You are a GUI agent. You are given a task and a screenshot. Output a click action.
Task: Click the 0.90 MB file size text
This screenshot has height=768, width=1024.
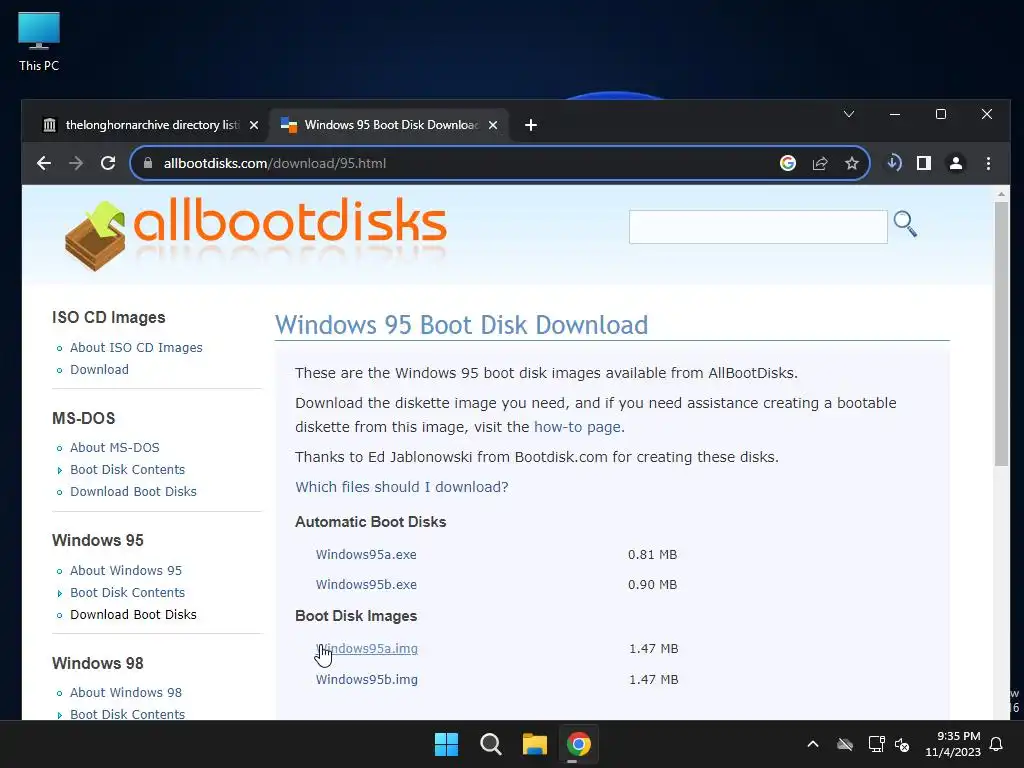(x=652, y=584)
